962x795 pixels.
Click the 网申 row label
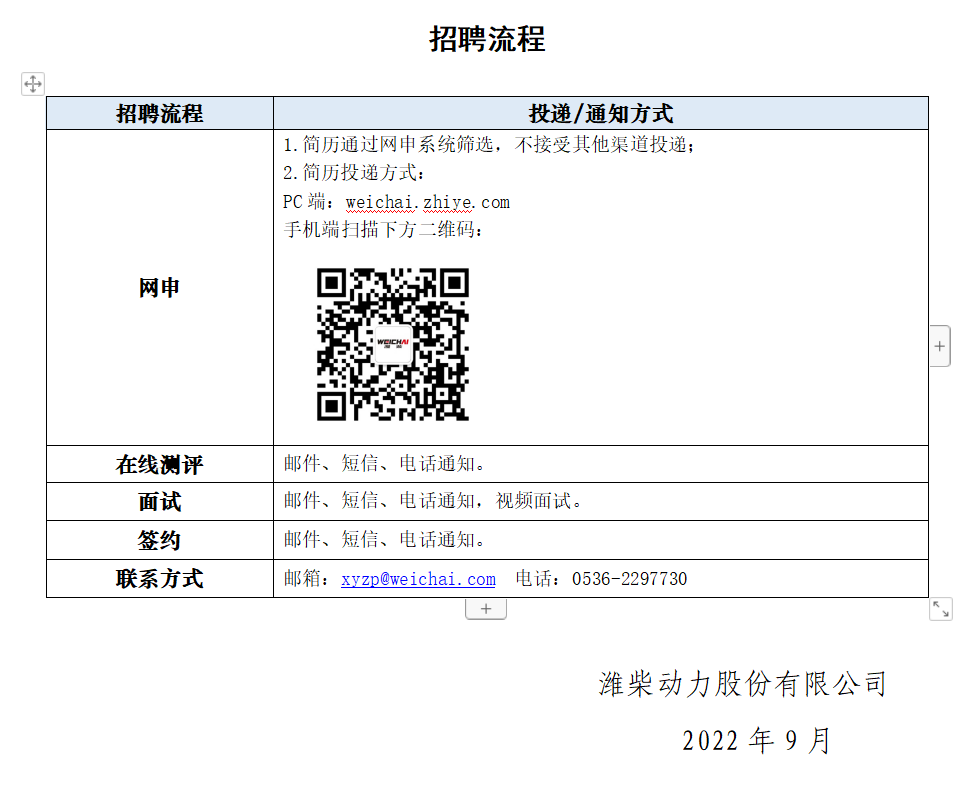tap(160, 288)
